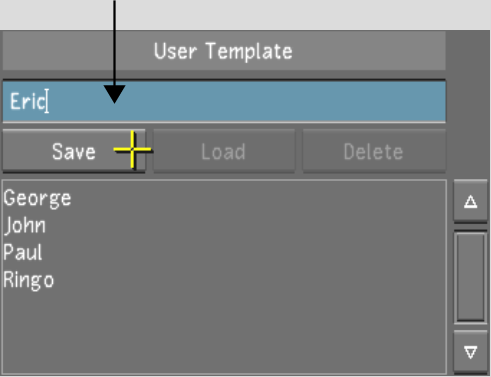Click the dimmed Load button
Viewport: 491px width, 377px height.
point(224,151)
